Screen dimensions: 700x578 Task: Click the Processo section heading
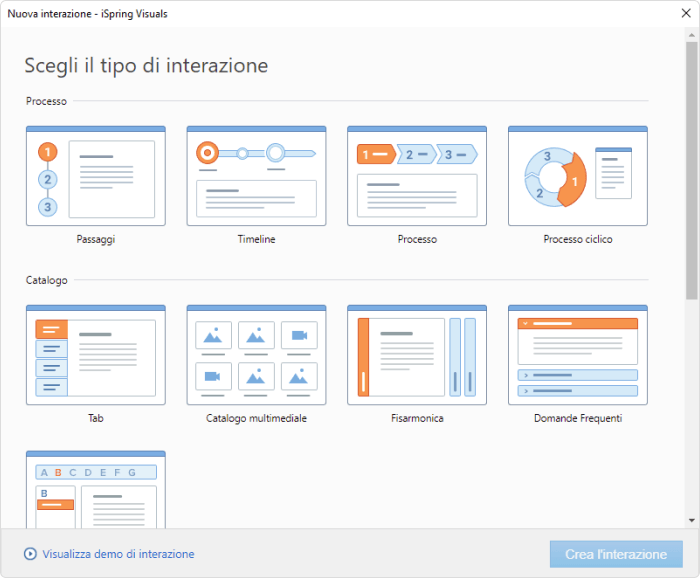pos(46,101)
